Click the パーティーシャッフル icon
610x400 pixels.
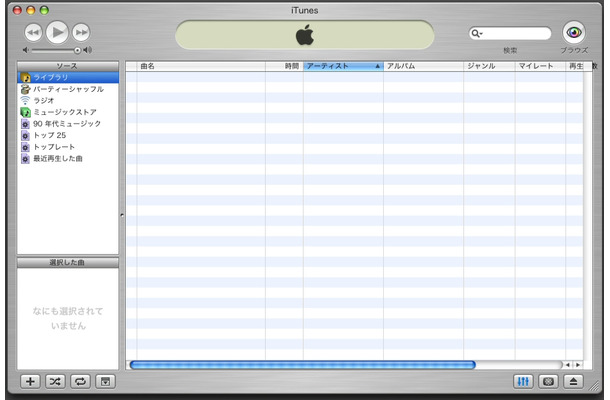tap(25, 89)
